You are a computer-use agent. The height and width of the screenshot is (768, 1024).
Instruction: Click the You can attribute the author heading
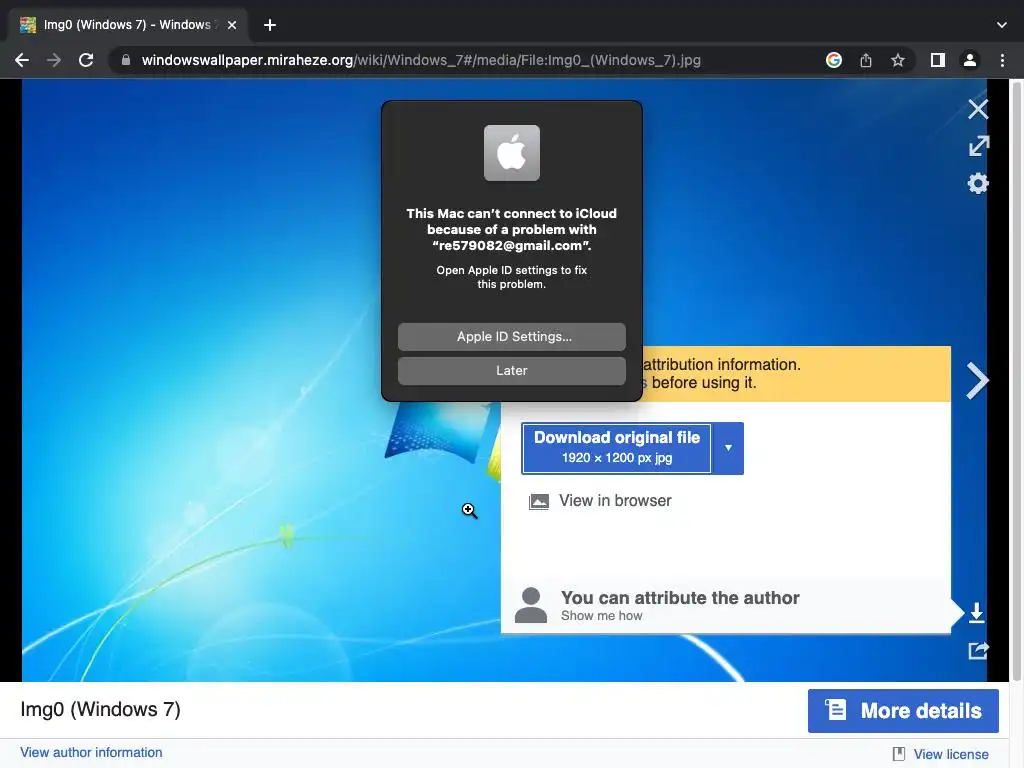680,598
